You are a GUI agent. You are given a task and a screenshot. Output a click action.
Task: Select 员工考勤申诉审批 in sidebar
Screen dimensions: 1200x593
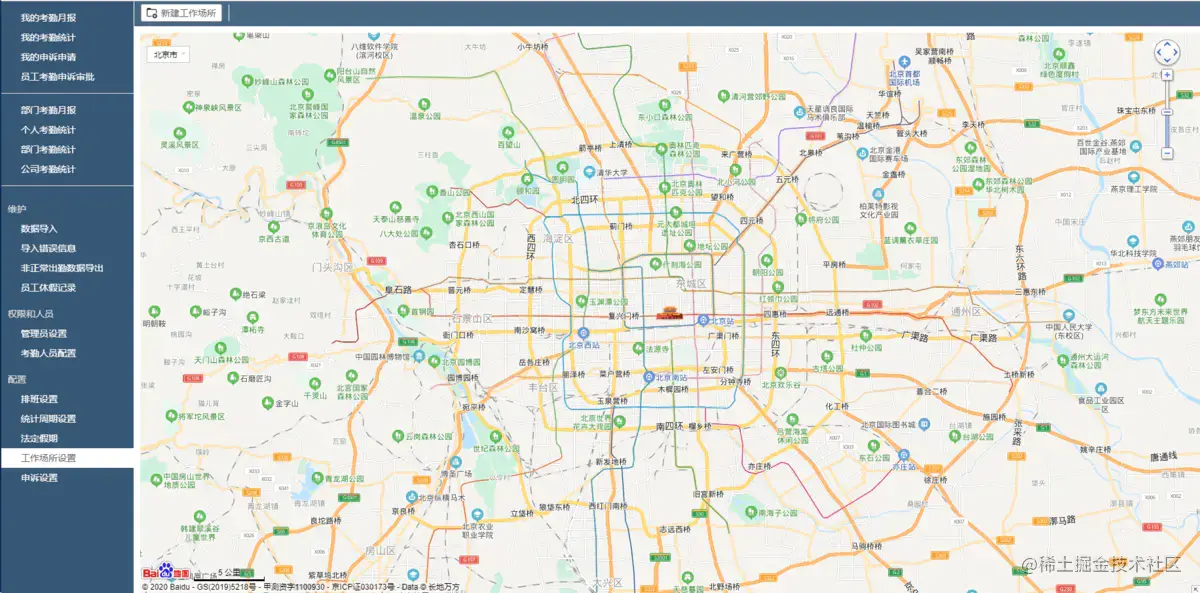[x=57, y=77]
